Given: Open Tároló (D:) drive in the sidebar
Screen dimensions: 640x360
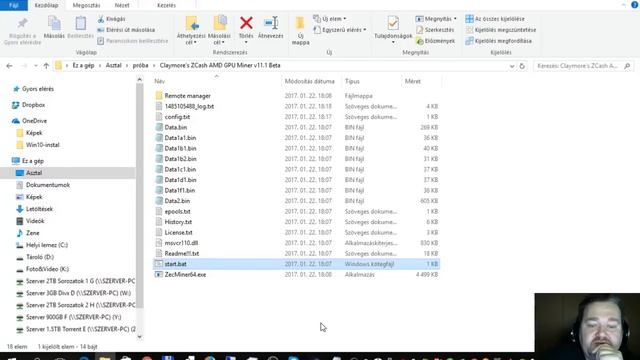Looking at the screenshot, I should 40,257.
